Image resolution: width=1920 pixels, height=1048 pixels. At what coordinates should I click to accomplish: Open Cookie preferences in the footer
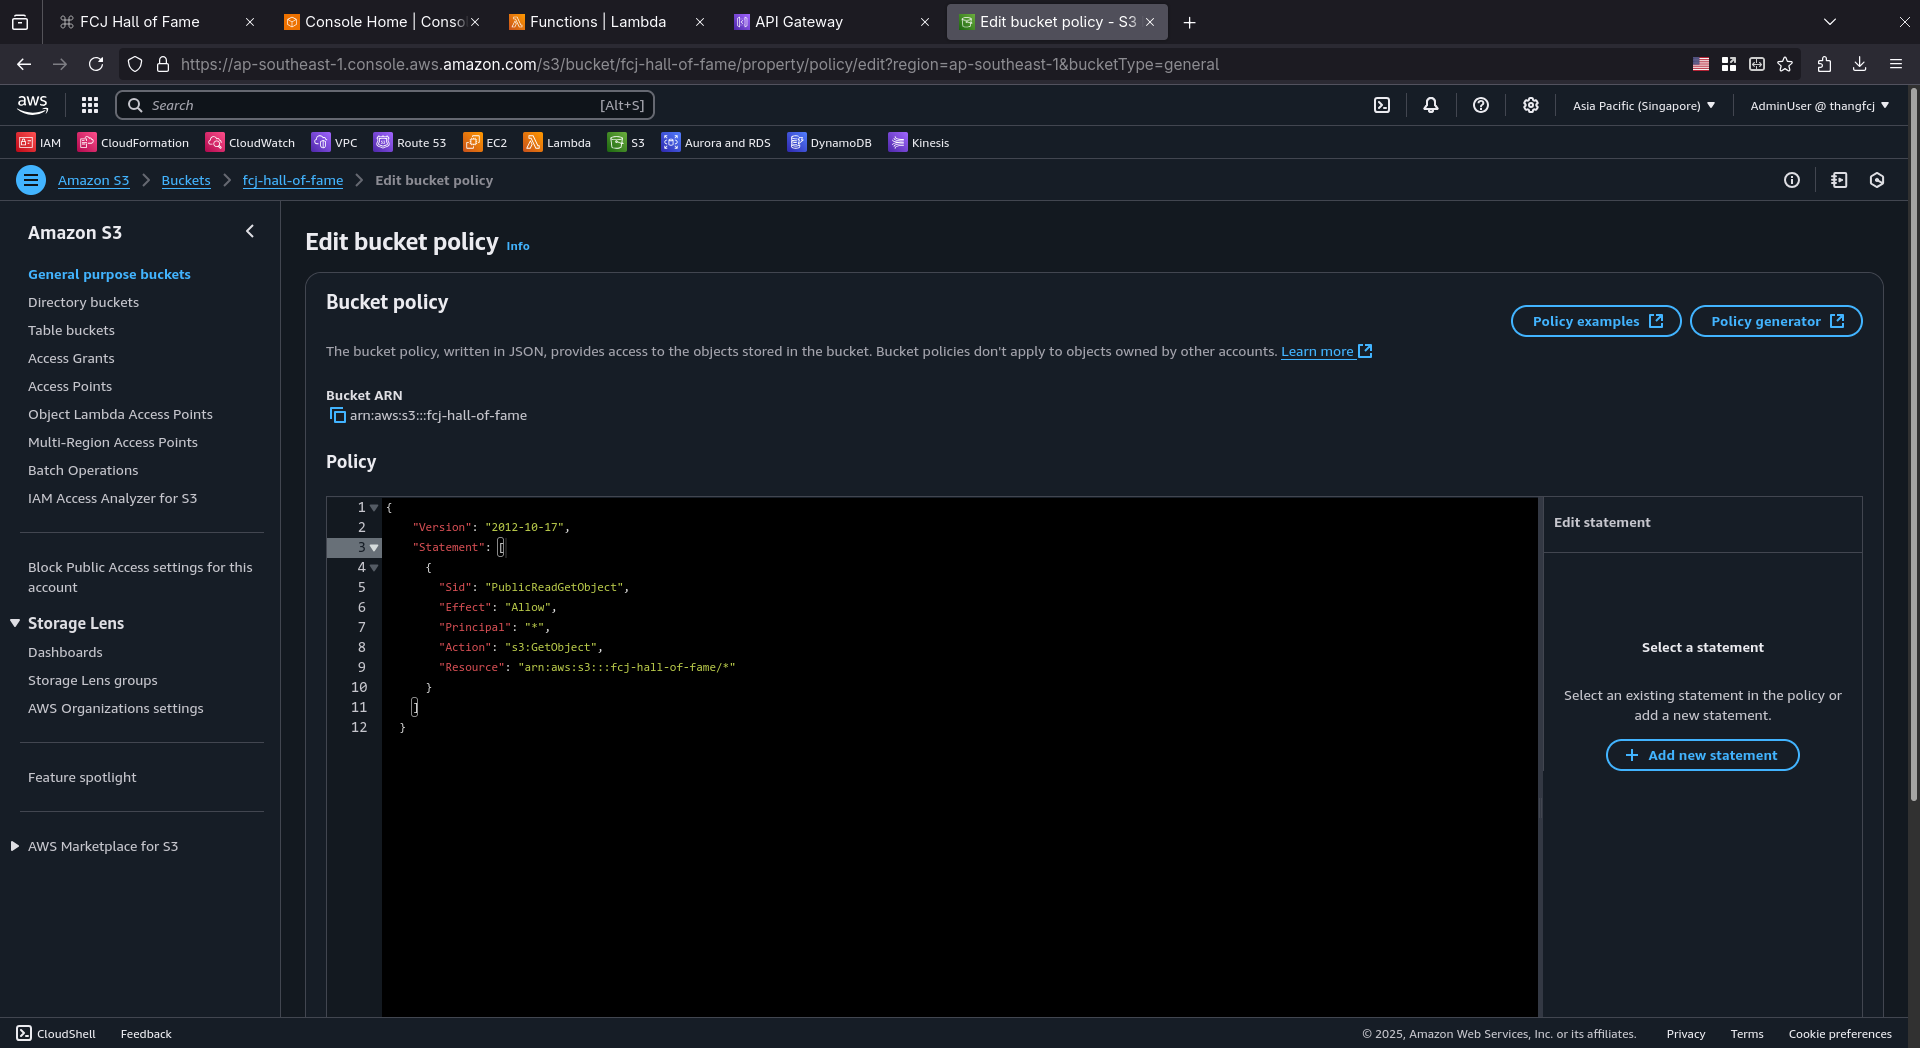[x=1840, y=1034]
